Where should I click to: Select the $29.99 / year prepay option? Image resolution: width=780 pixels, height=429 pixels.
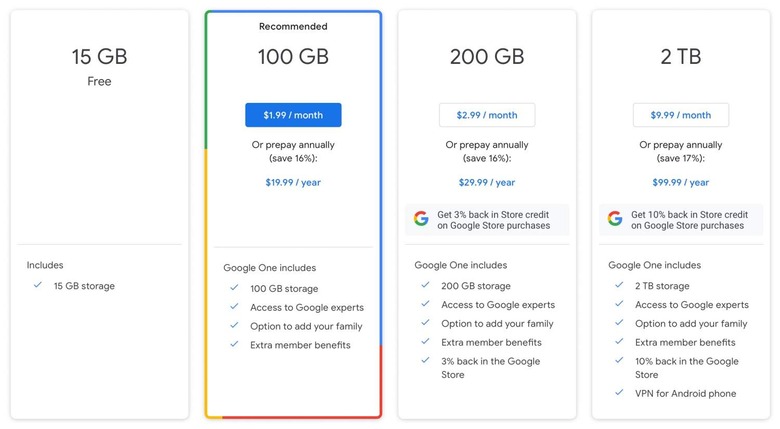click(x=487, y=182)
